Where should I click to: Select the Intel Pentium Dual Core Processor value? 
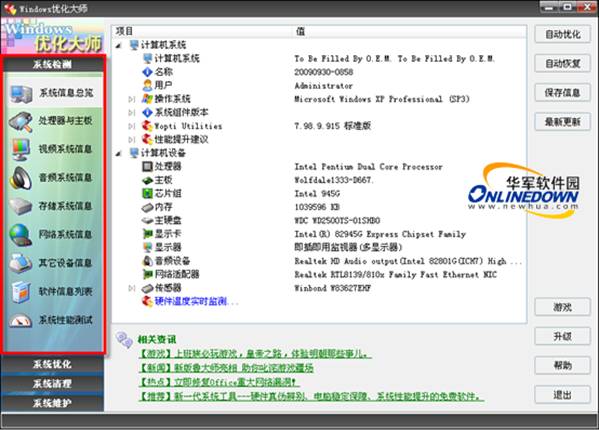tap(368, 167)
